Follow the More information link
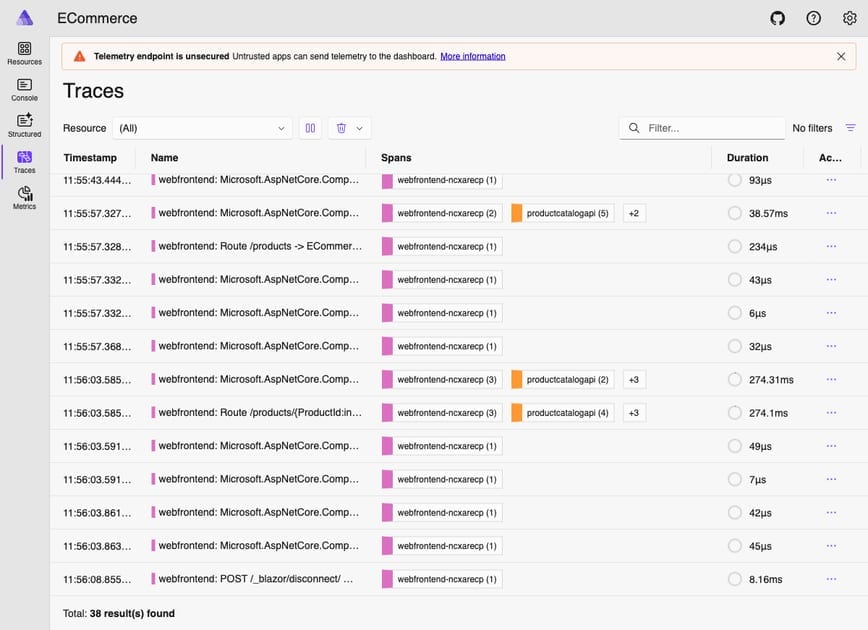 473,56
